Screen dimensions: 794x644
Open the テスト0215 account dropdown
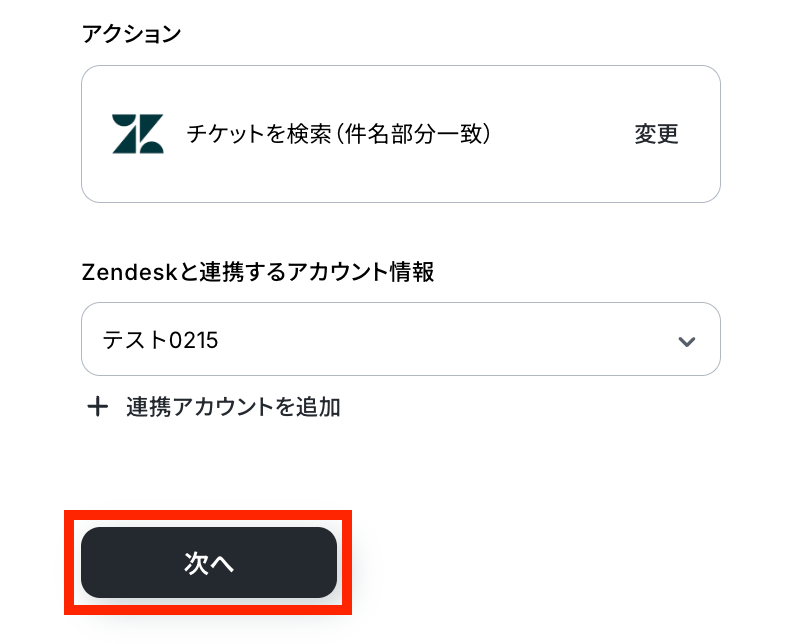tap(400, 339)
